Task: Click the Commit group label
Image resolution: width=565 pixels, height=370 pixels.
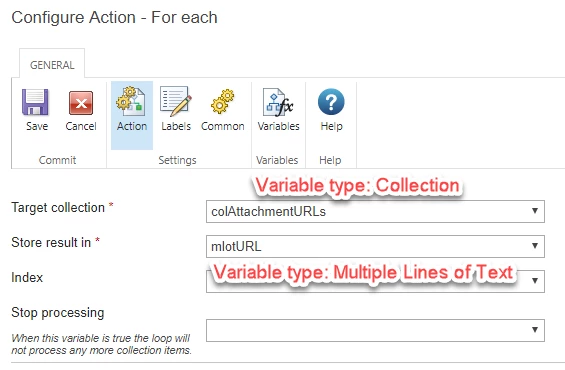Action: click(57, 160)
